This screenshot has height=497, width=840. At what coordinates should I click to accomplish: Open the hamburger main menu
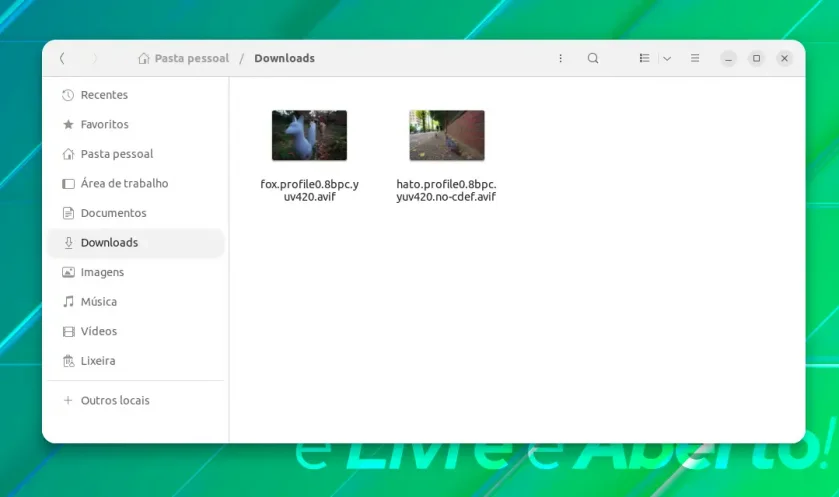pyautogui.click(x=695, y=58)
